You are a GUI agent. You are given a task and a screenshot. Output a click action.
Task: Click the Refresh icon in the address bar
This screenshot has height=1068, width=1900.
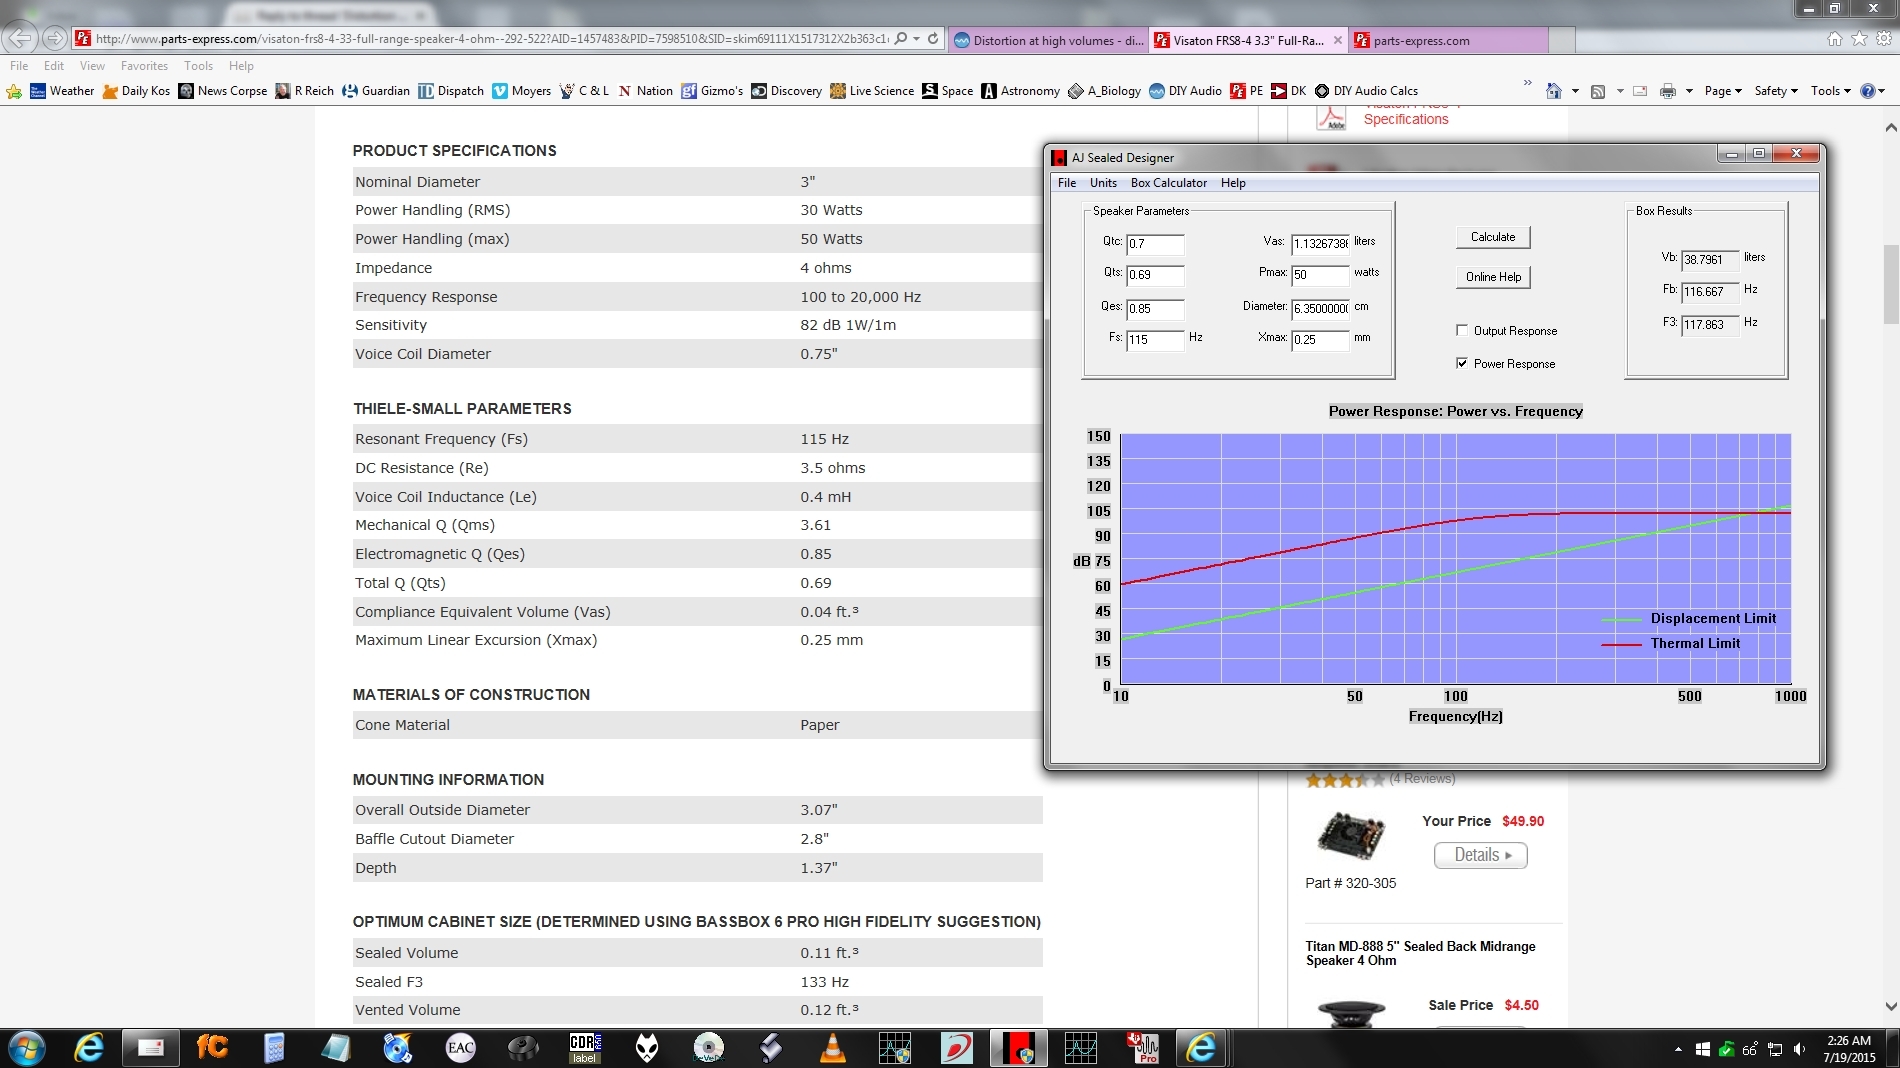[x=933, y=39]
